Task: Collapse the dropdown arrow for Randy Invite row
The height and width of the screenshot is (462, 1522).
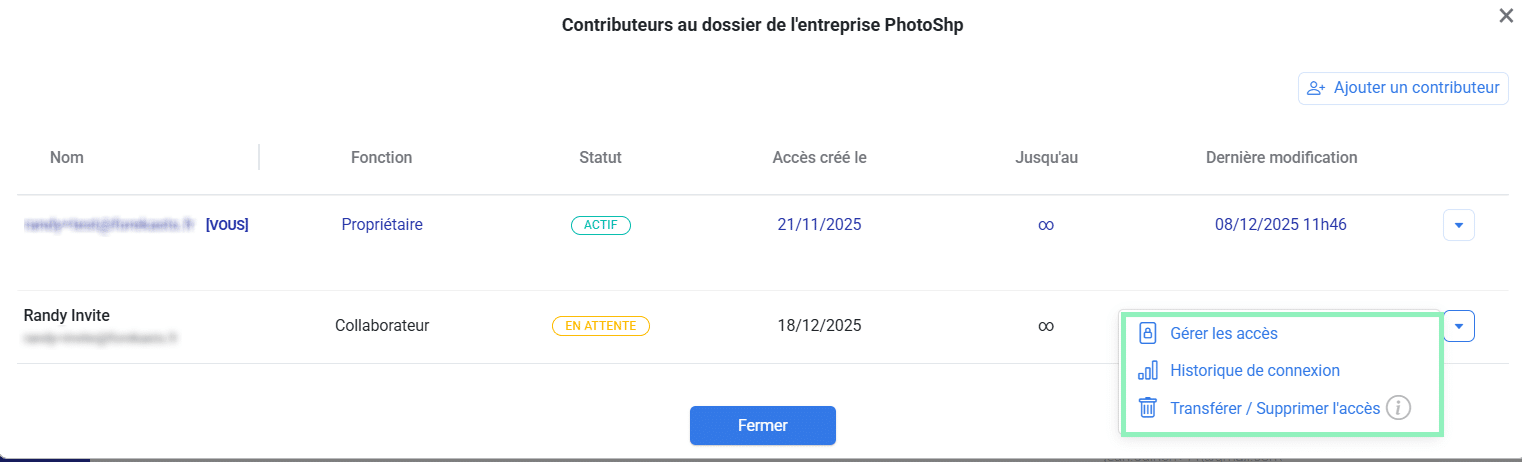Action: click(1458, 326)
